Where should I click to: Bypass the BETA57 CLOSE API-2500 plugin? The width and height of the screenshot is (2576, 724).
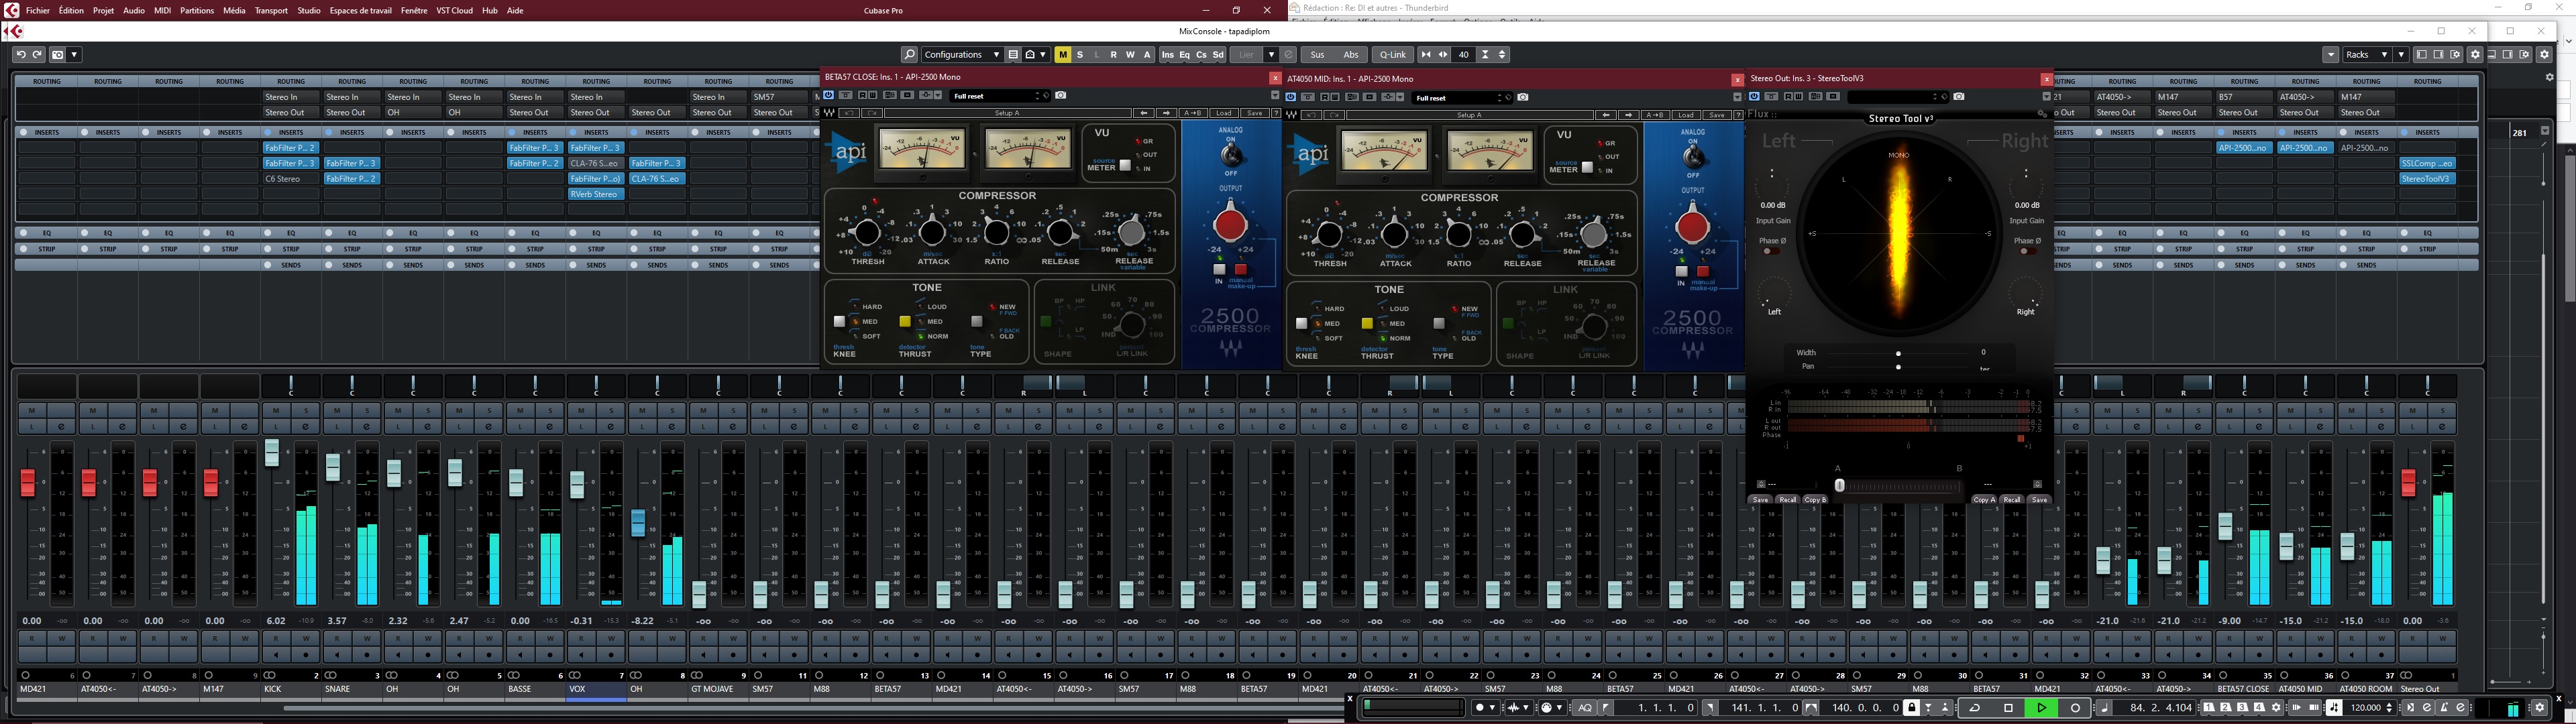[829, 95]
